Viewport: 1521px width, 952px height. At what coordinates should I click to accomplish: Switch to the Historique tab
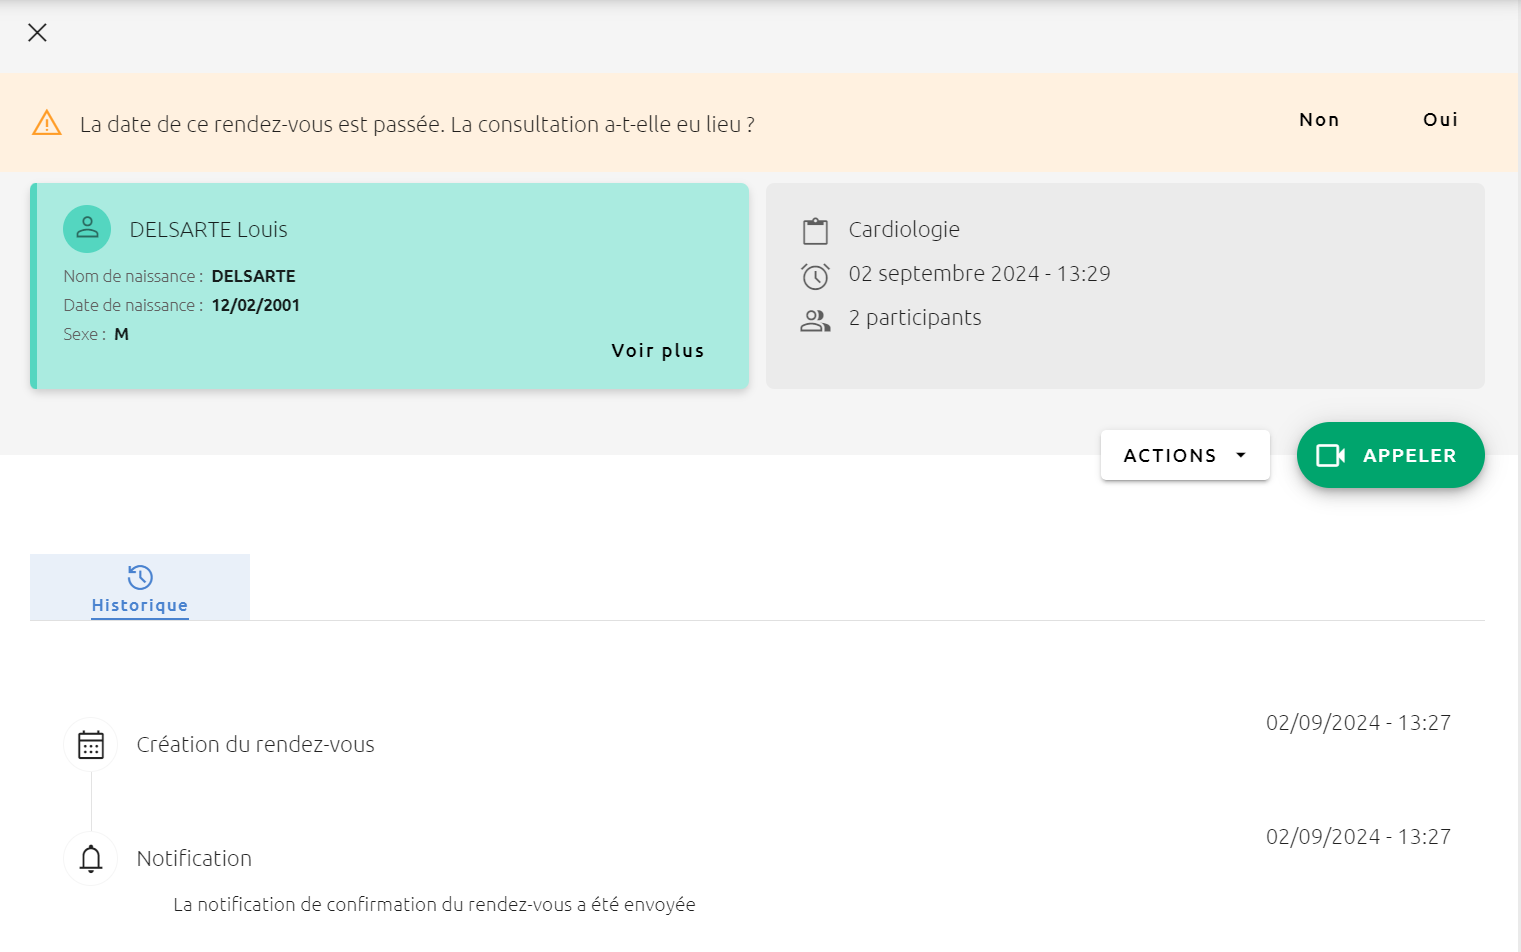click(x=140, y=587)
